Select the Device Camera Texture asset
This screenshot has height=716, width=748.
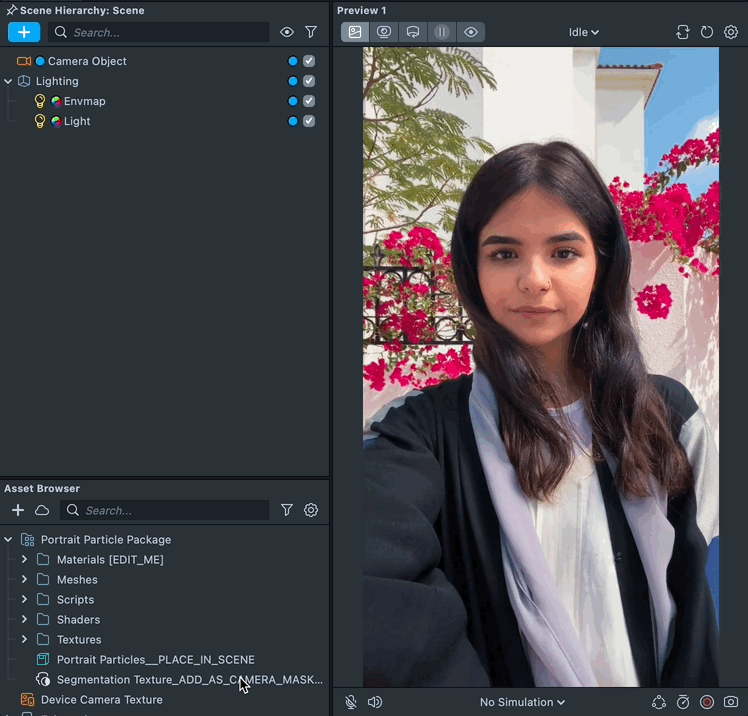point(101,700)
